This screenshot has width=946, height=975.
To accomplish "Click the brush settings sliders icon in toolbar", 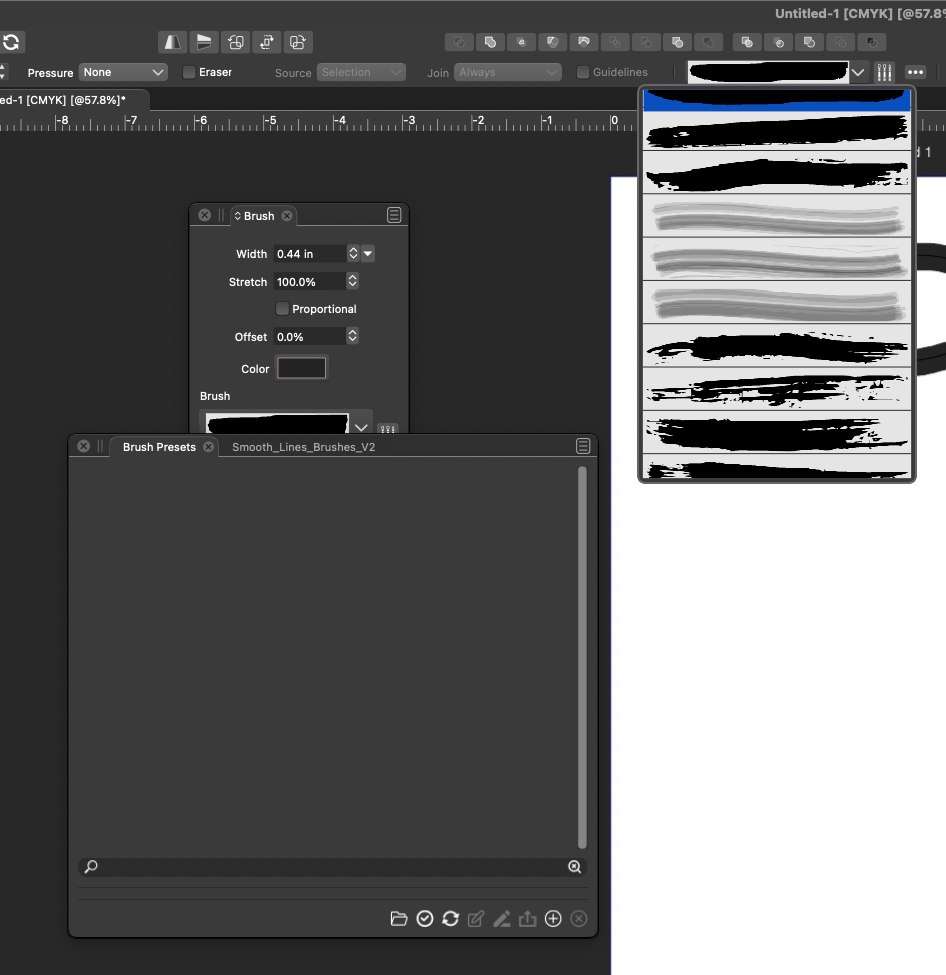I will point(884,72).
